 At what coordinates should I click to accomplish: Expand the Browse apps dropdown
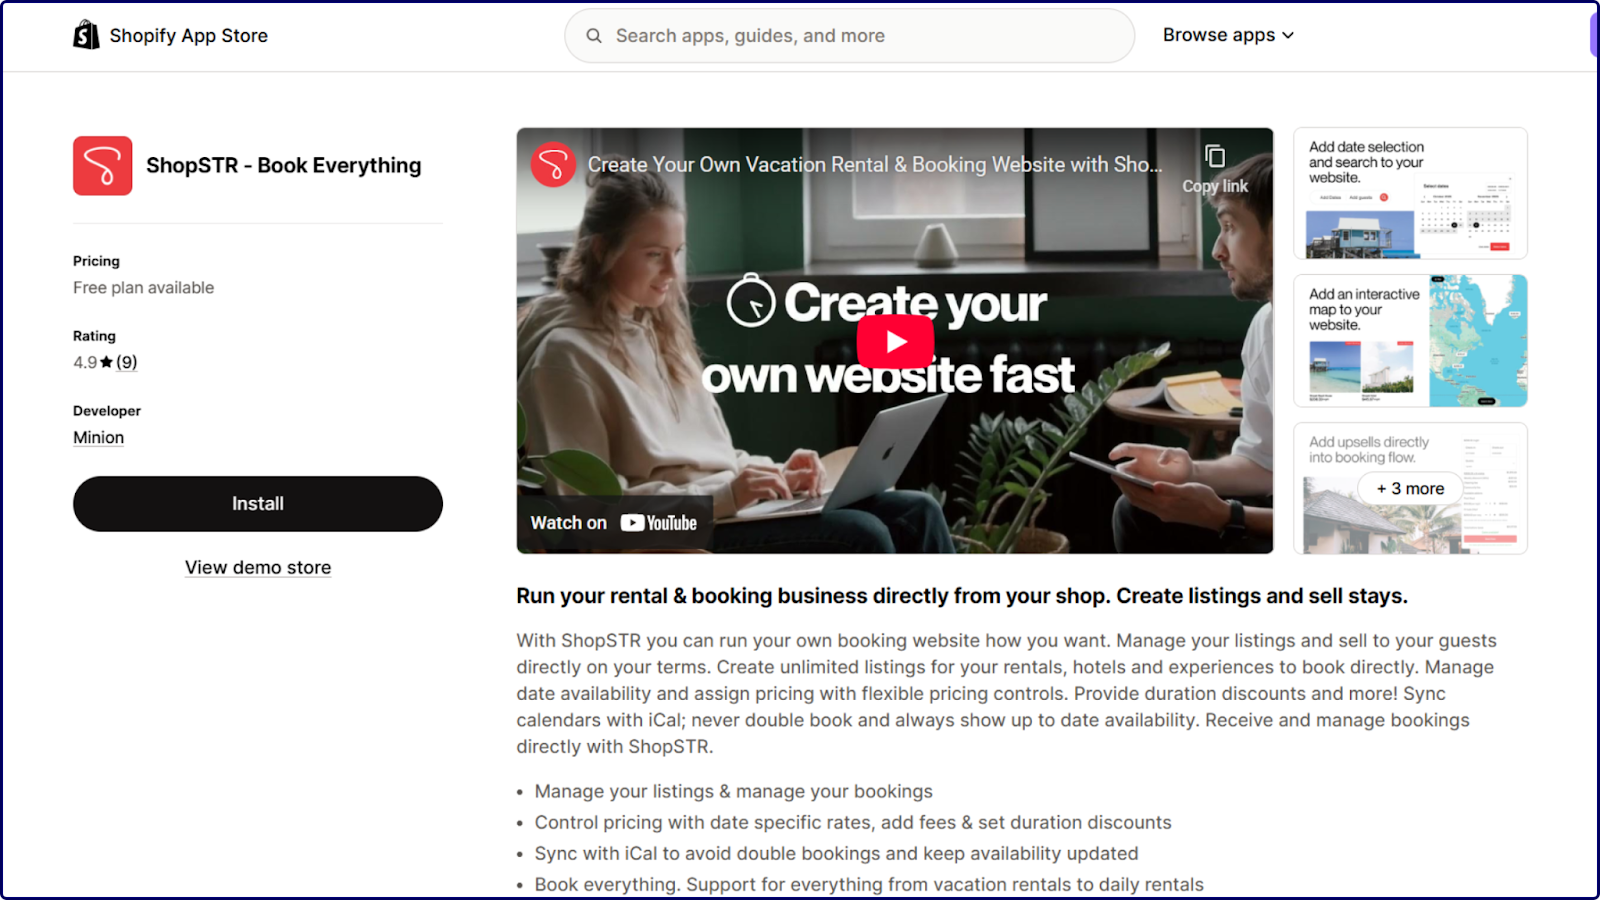click(1228, 35)
